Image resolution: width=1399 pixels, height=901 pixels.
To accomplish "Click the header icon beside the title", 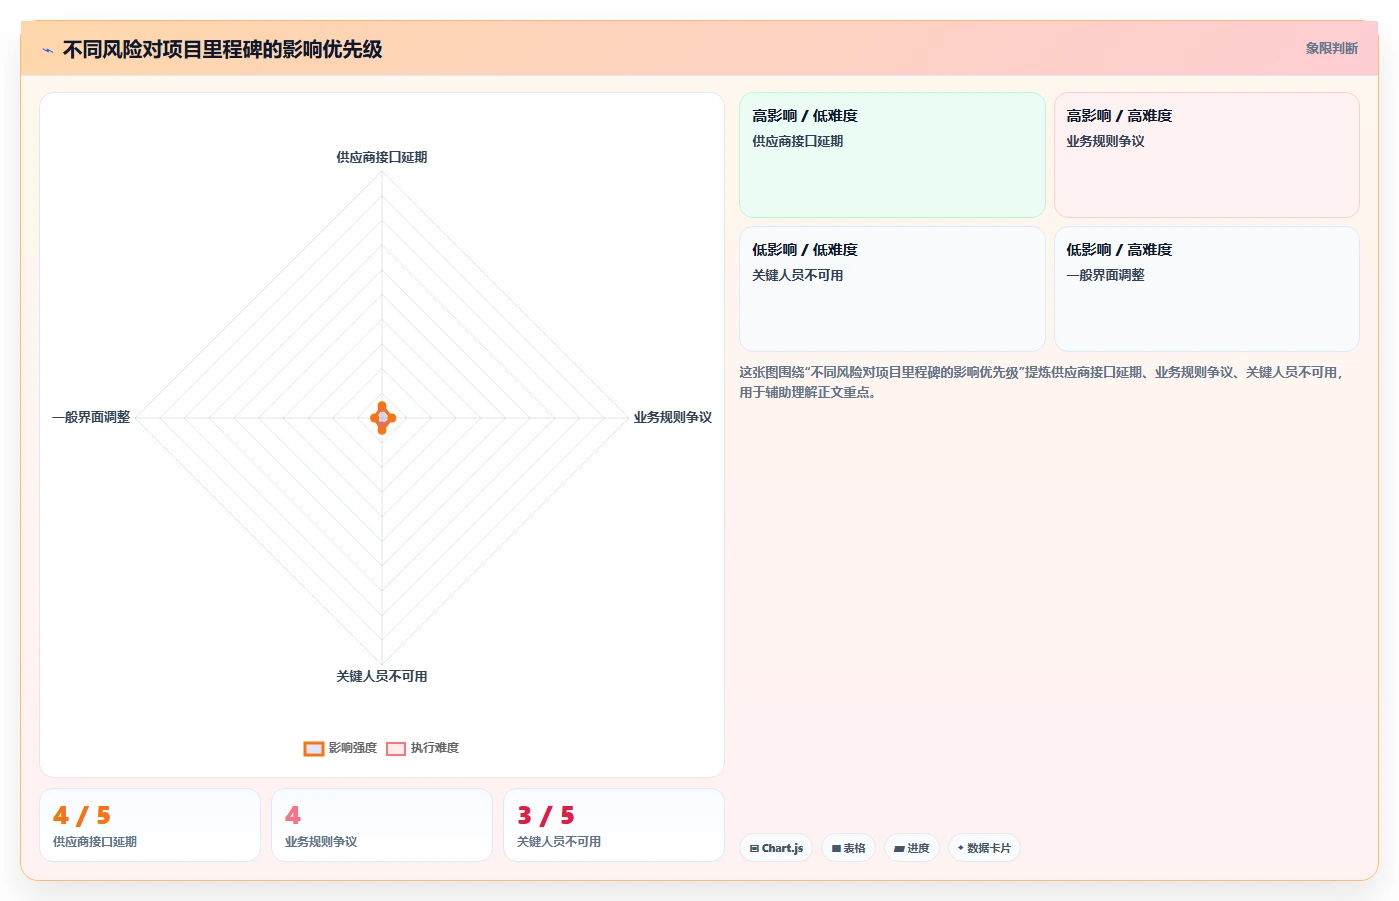I will click(47, 50).
